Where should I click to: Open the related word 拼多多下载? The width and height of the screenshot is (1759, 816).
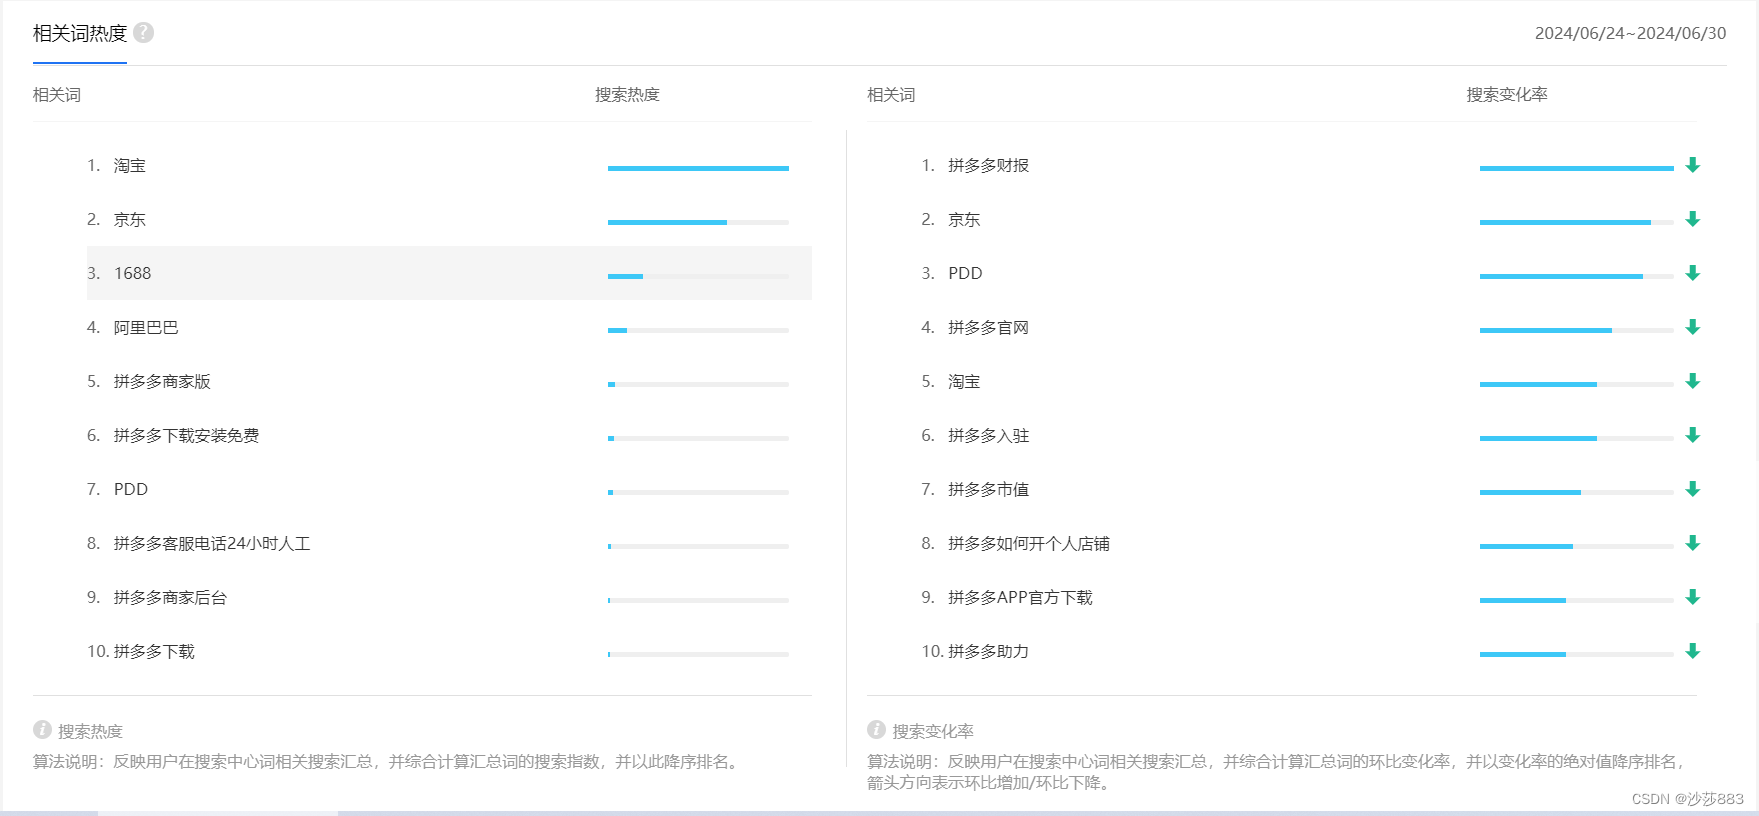click(x=154, y=652)
